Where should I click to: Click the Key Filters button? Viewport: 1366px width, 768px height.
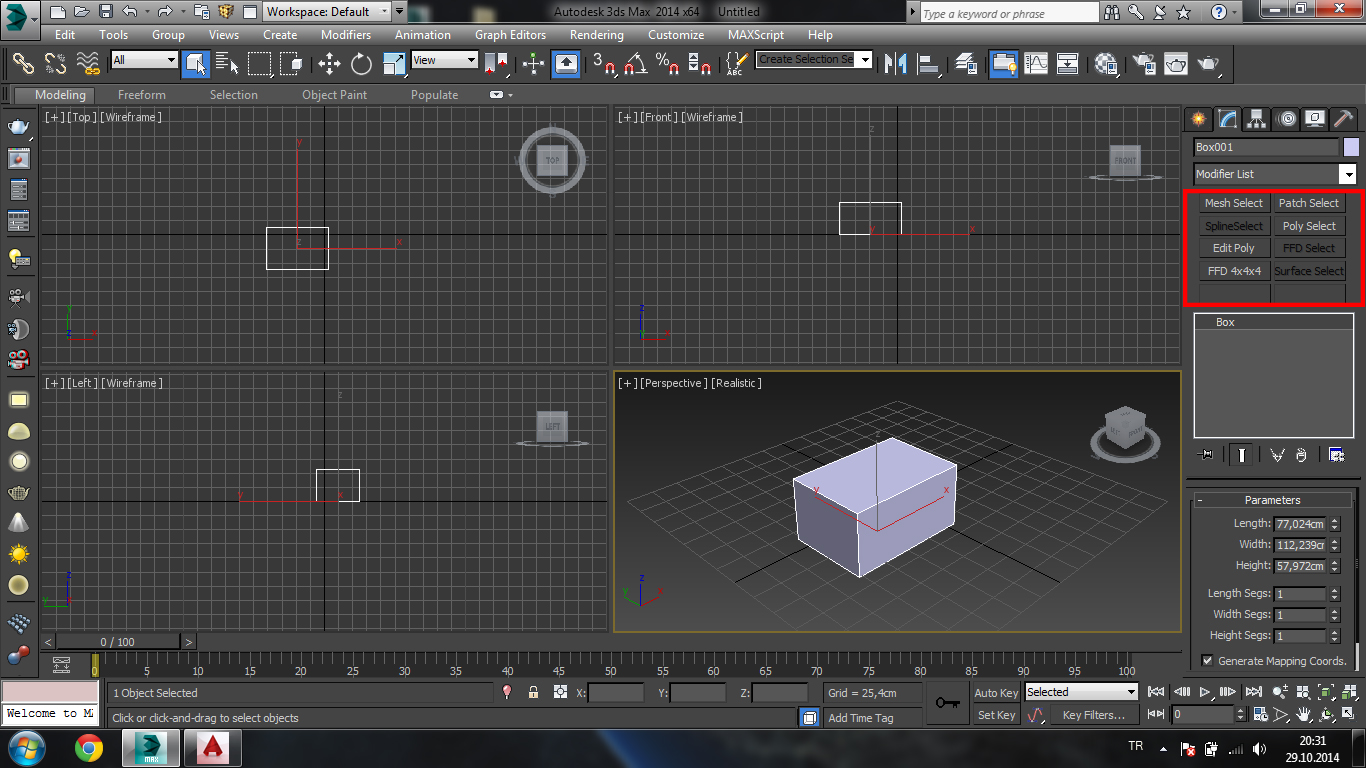click(1094, 715)
